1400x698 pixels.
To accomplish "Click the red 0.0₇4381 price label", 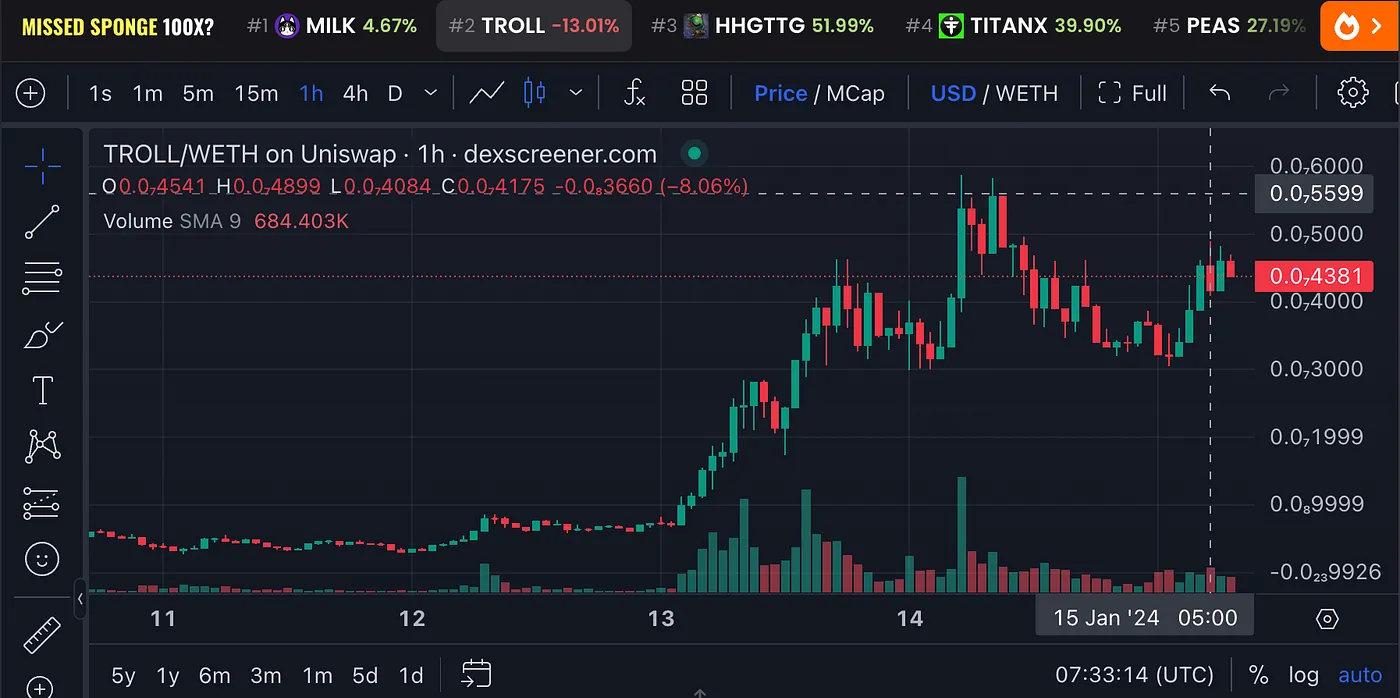I will point(1314,276).
